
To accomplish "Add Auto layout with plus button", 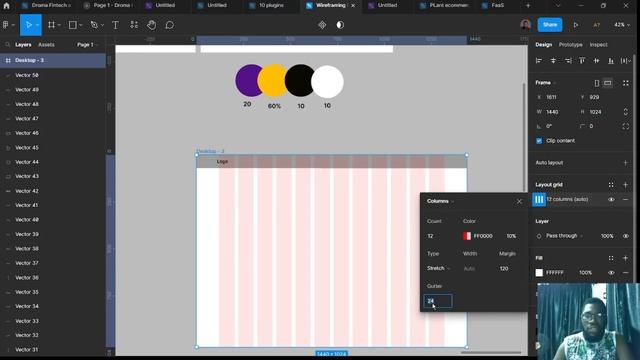I will point(625,162).
